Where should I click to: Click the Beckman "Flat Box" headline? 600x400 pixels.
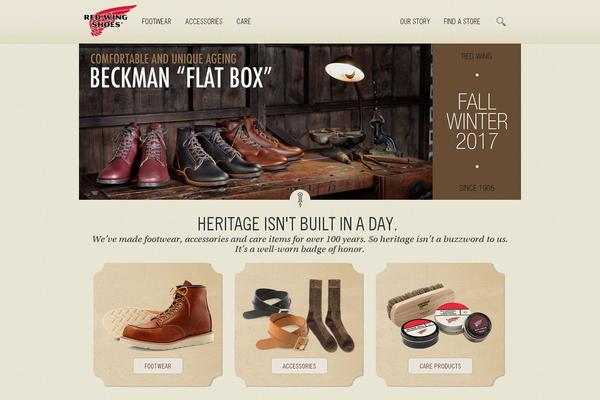181,77
